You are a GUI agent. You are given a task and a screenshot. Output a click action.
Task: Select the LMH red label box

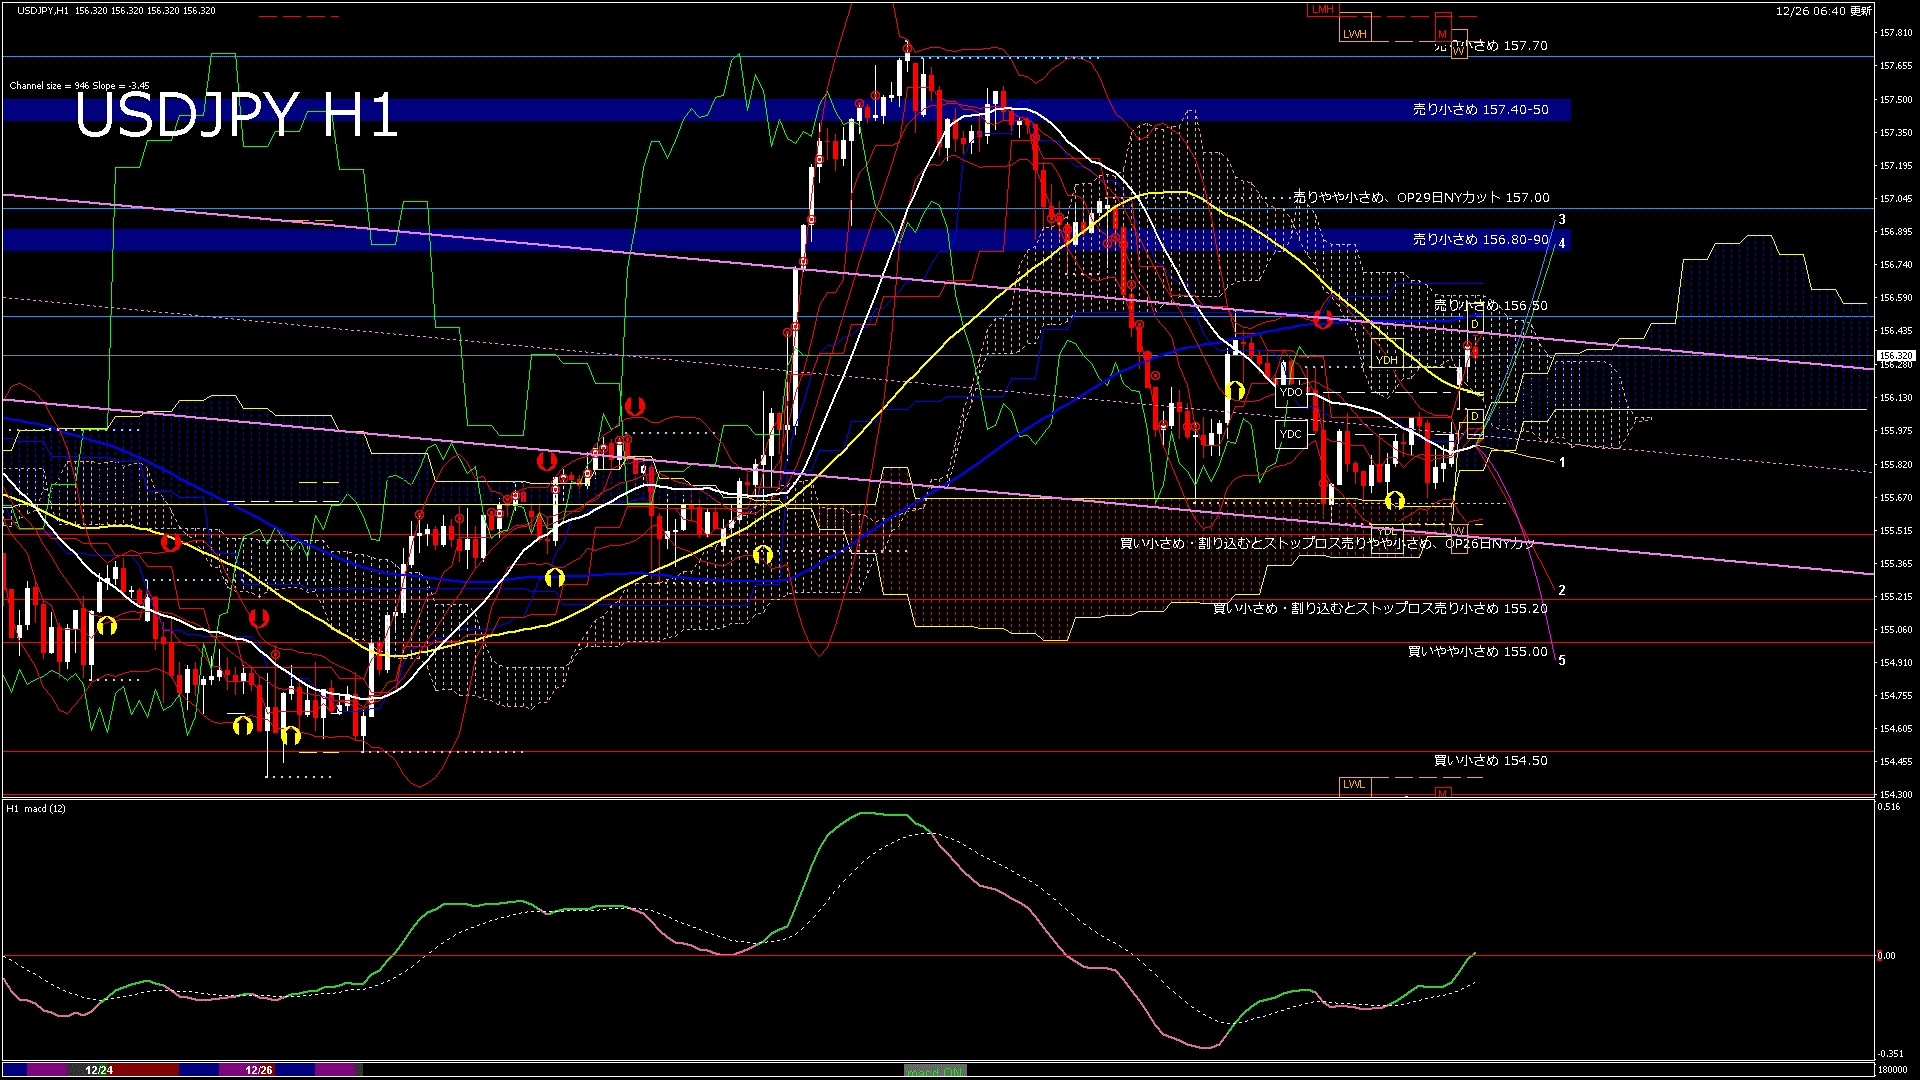click(1323, 10)
